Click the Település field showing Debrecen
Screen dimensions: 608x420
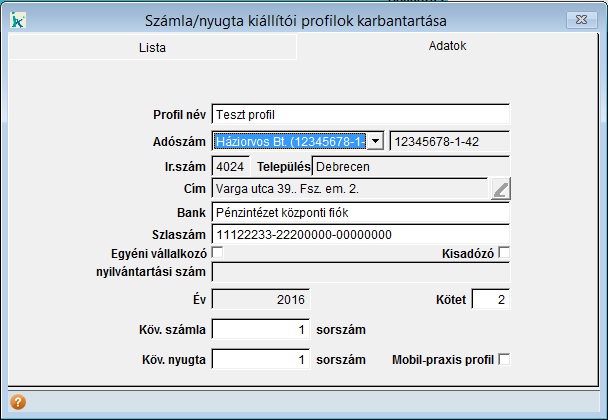point(410,165)
